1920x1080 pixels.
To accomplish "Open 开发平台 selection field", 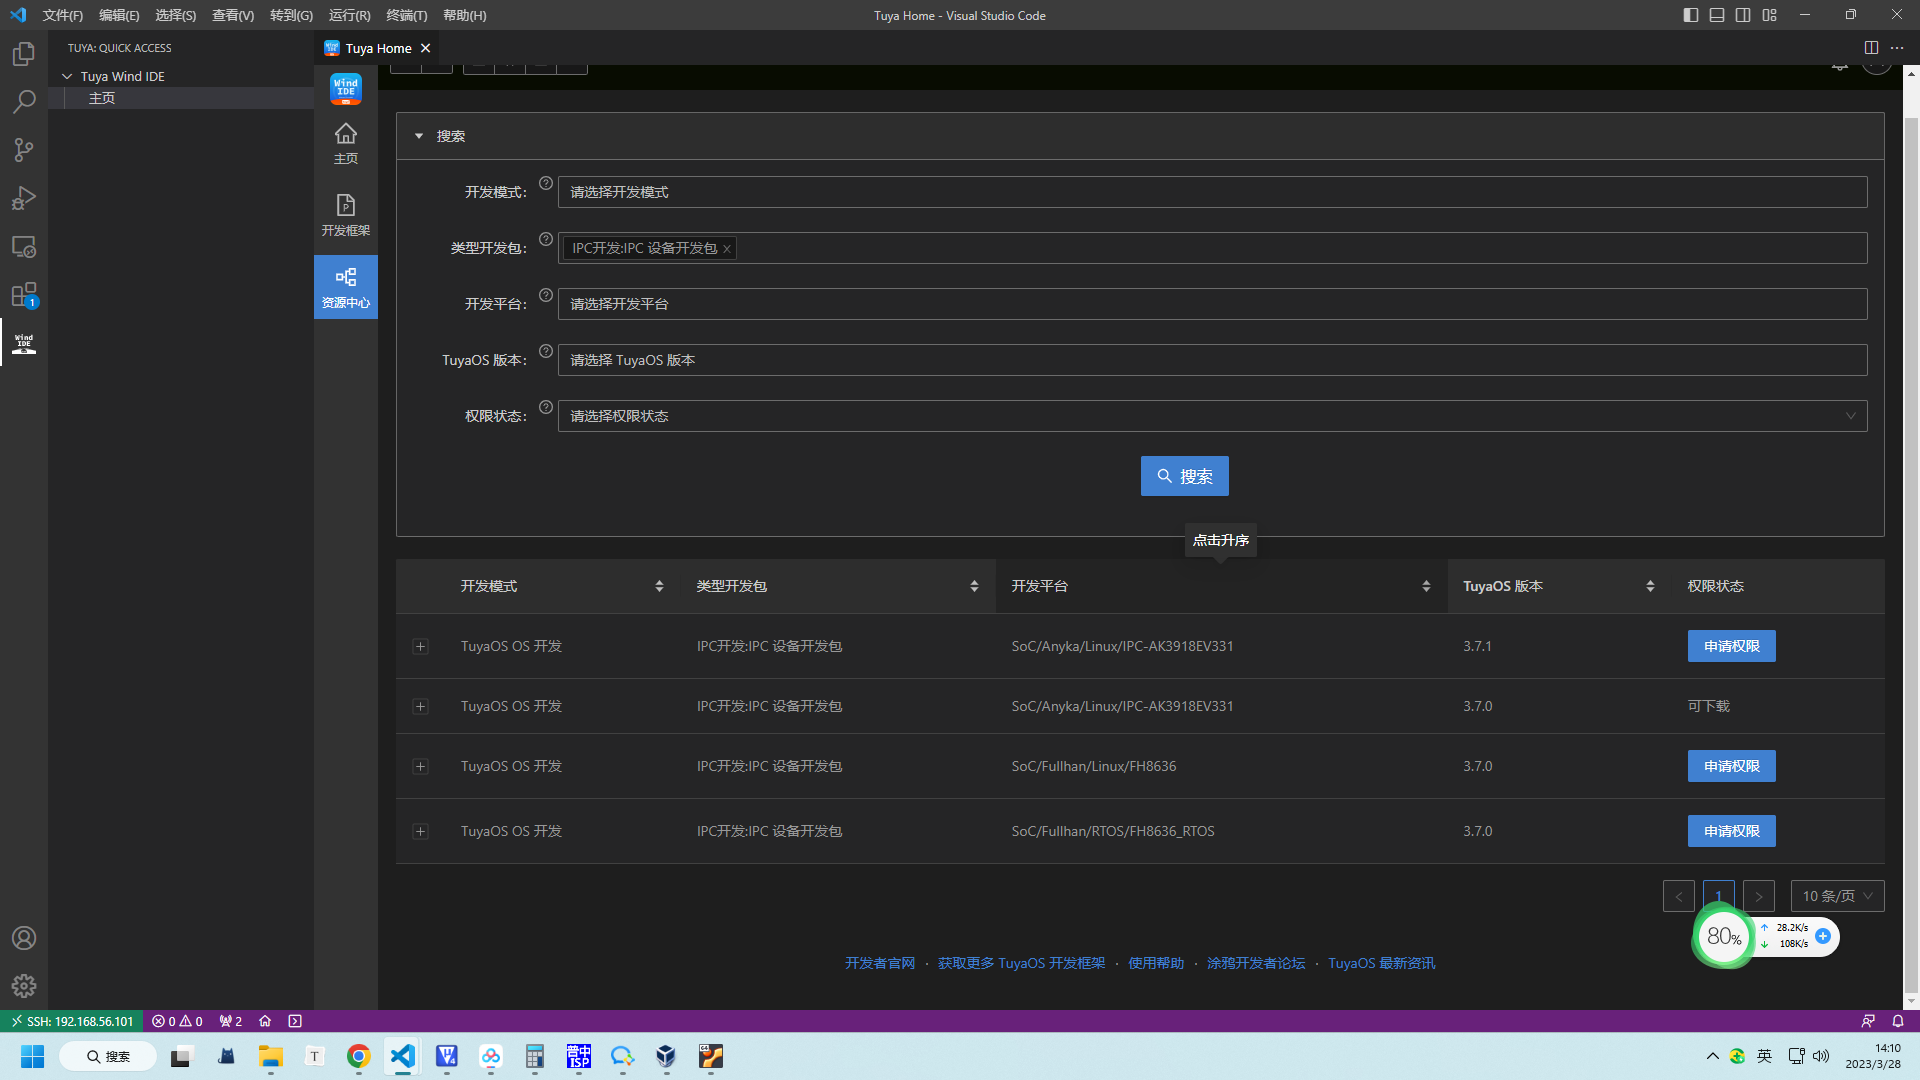I will [x=1212, y=304].
